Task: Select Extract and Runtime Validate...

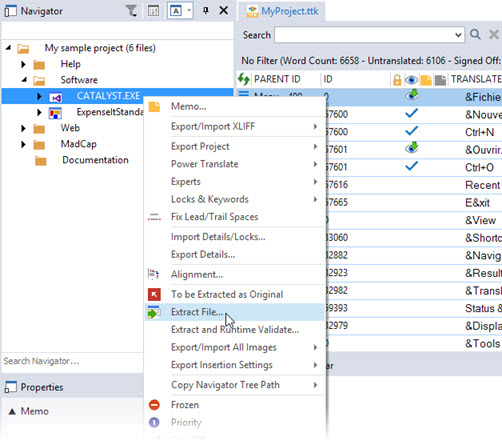Action: tap(235, 330)
